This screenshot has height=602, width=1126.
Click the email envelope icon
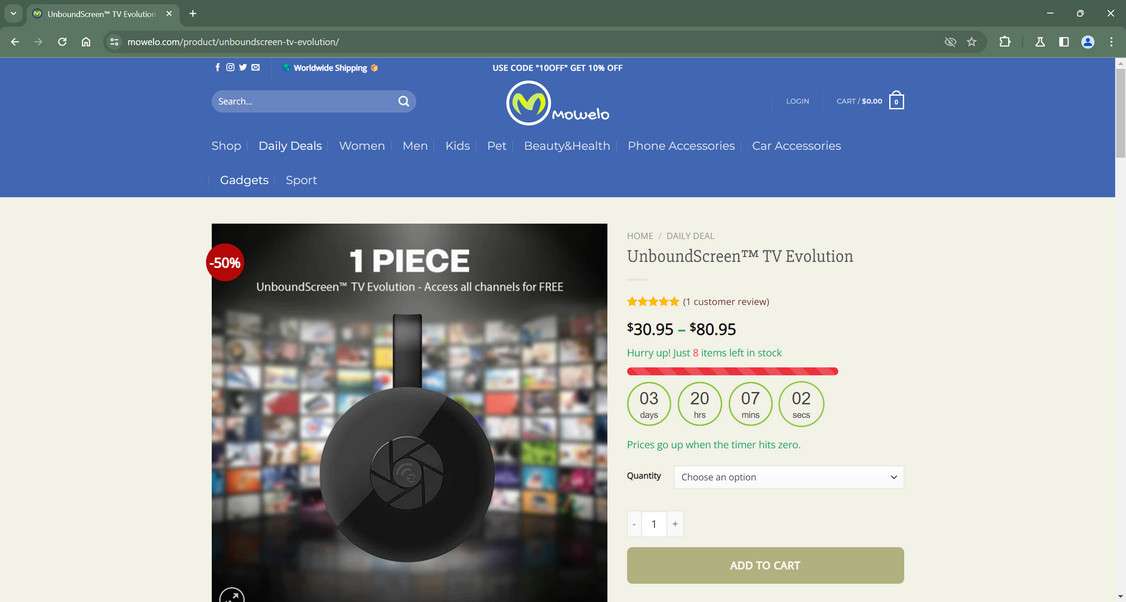256,68
